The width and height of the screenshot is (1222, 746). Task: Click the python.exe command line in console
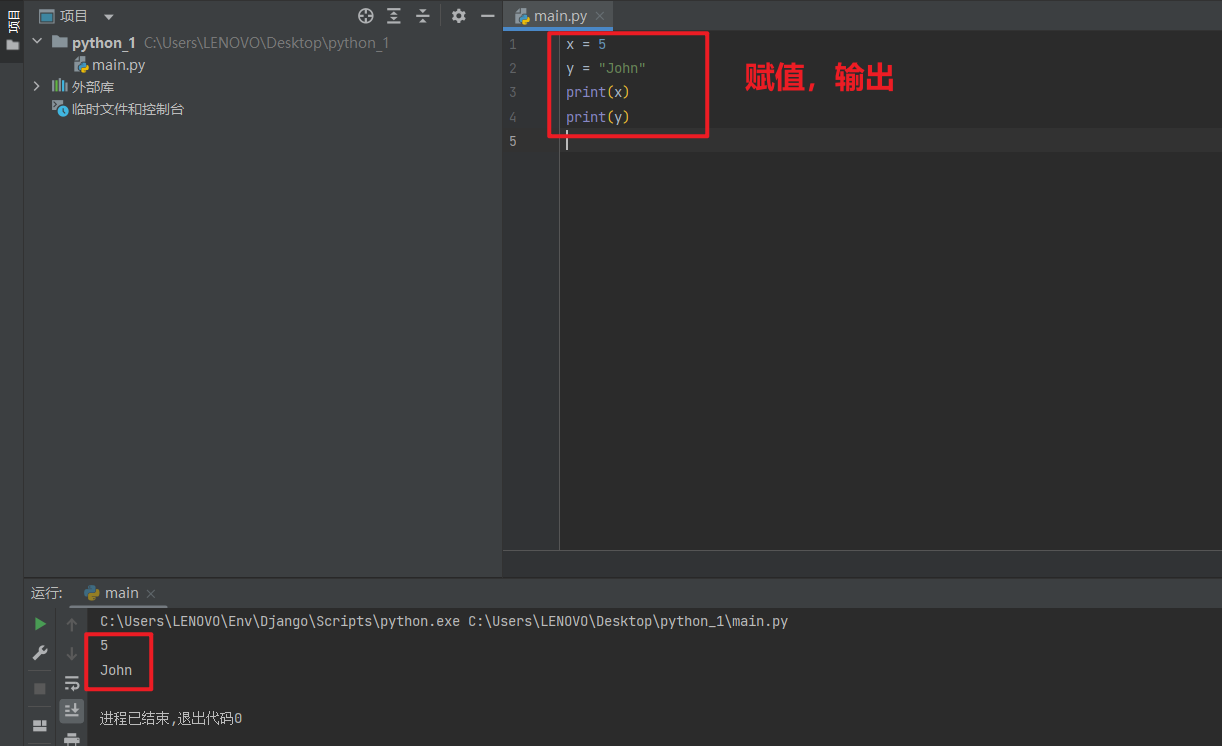click(x=444, y=622)
